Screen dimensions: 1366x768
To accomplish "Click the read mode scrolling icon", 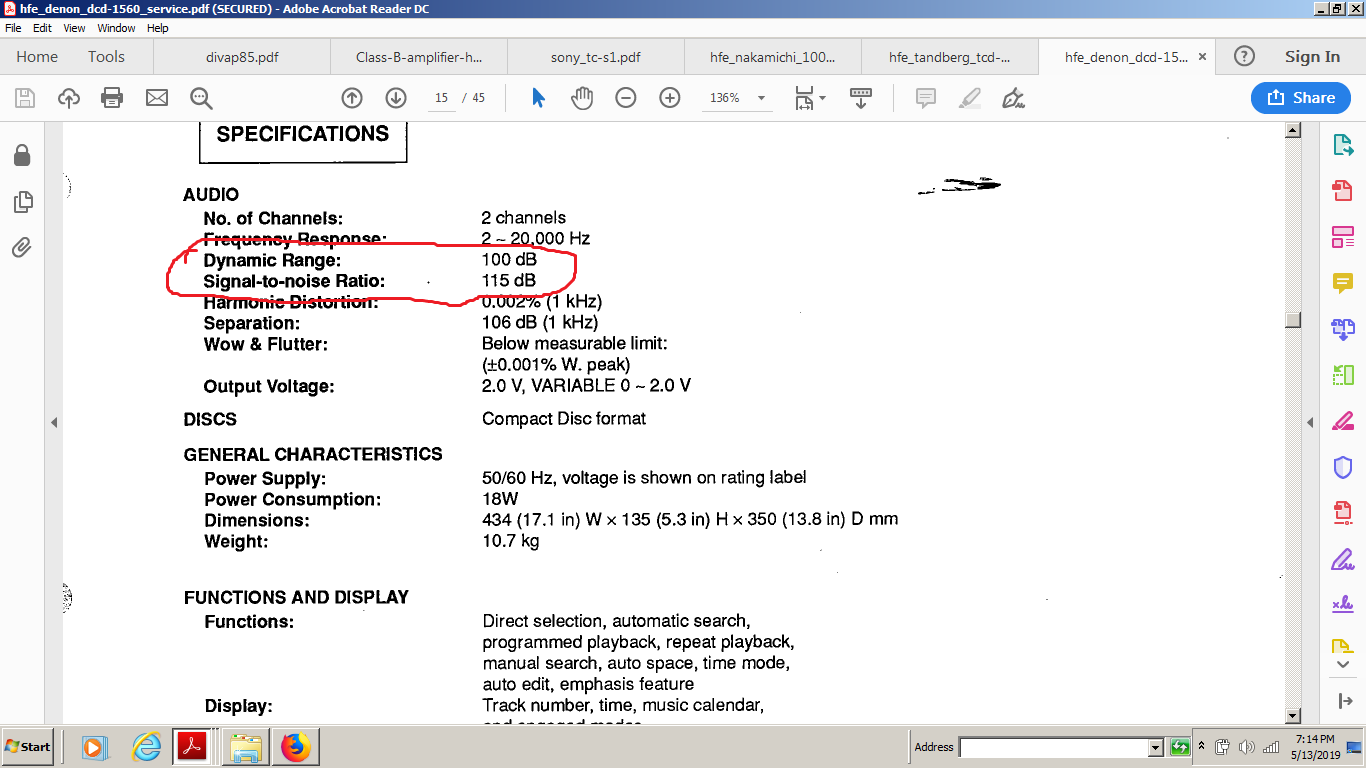I will click(x=860, y=98).
